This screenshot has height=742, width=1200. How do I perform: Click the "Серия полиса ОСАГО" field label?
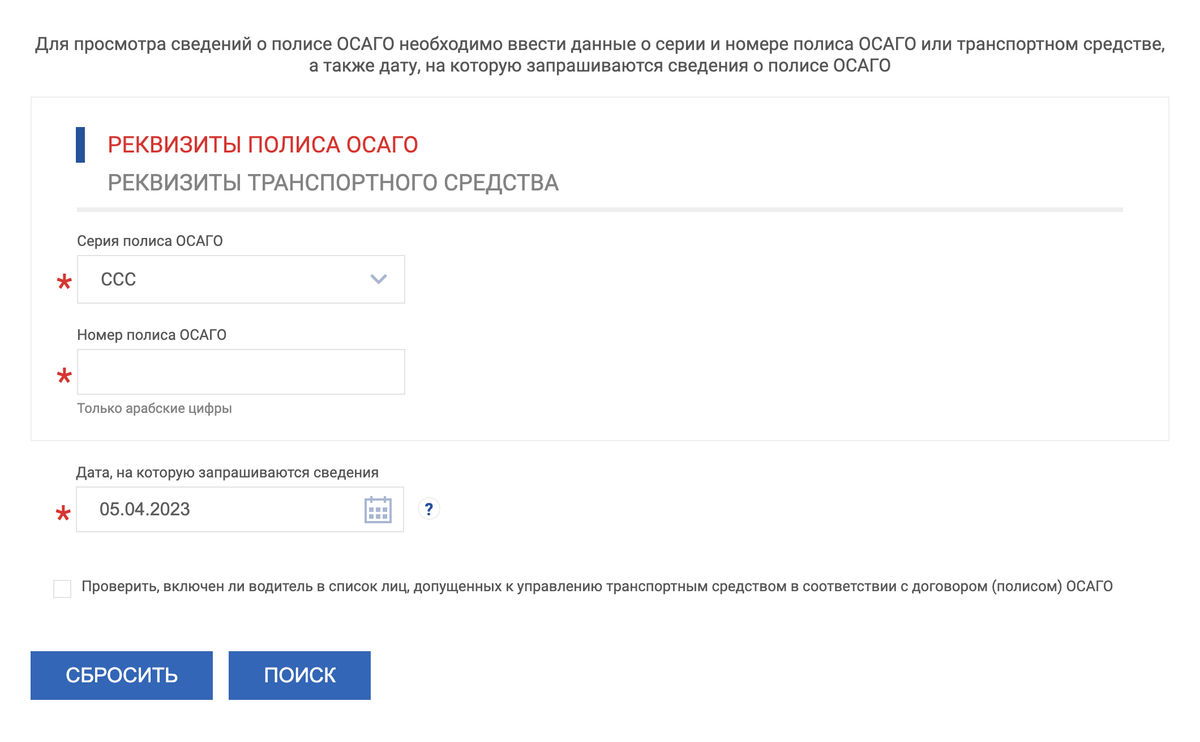pos(150,241)
